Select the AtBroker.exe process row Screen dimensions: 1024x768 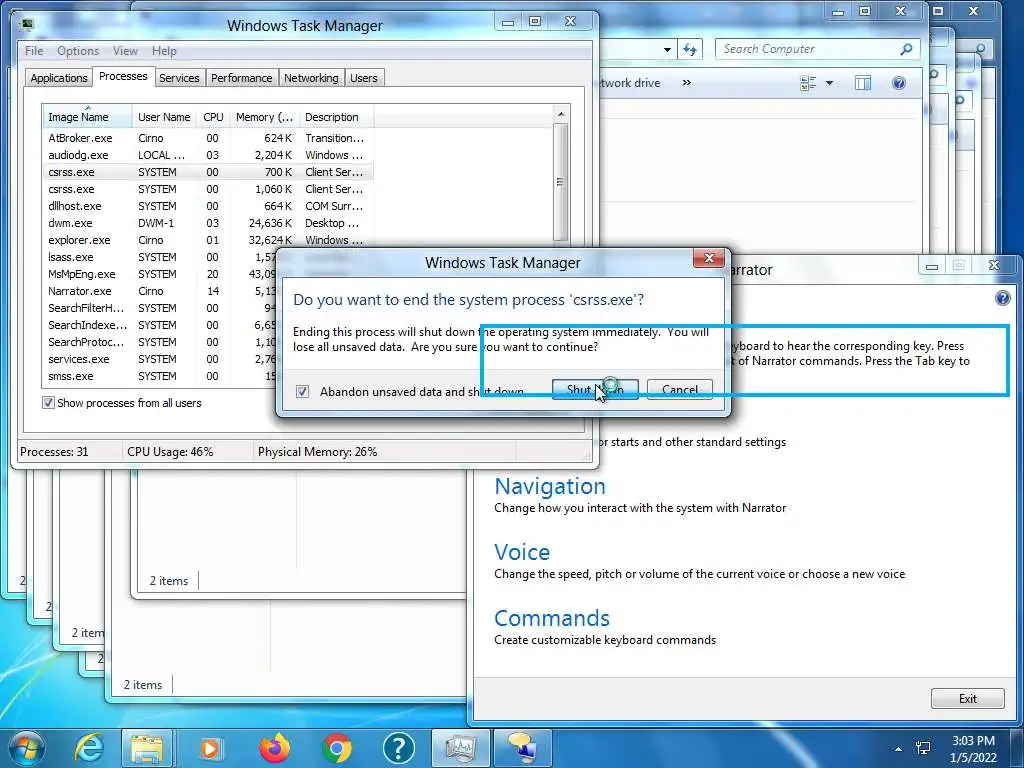click(208, 138)
